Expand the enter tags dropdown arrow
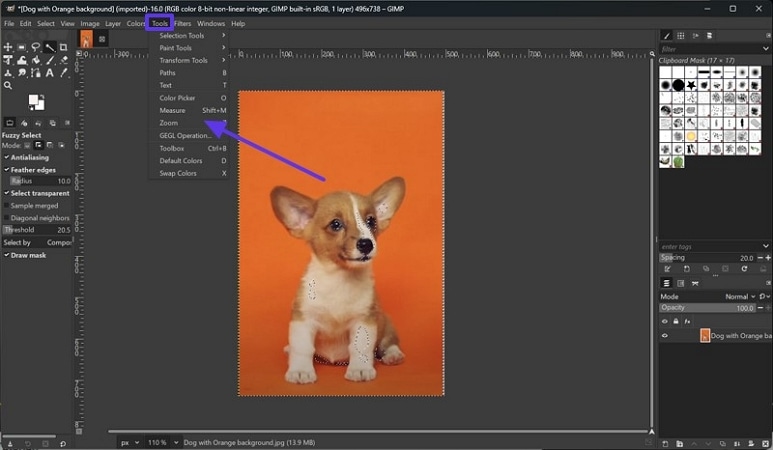Image resolution: width=773 pixels, height=450 pixels. [766, 246]
